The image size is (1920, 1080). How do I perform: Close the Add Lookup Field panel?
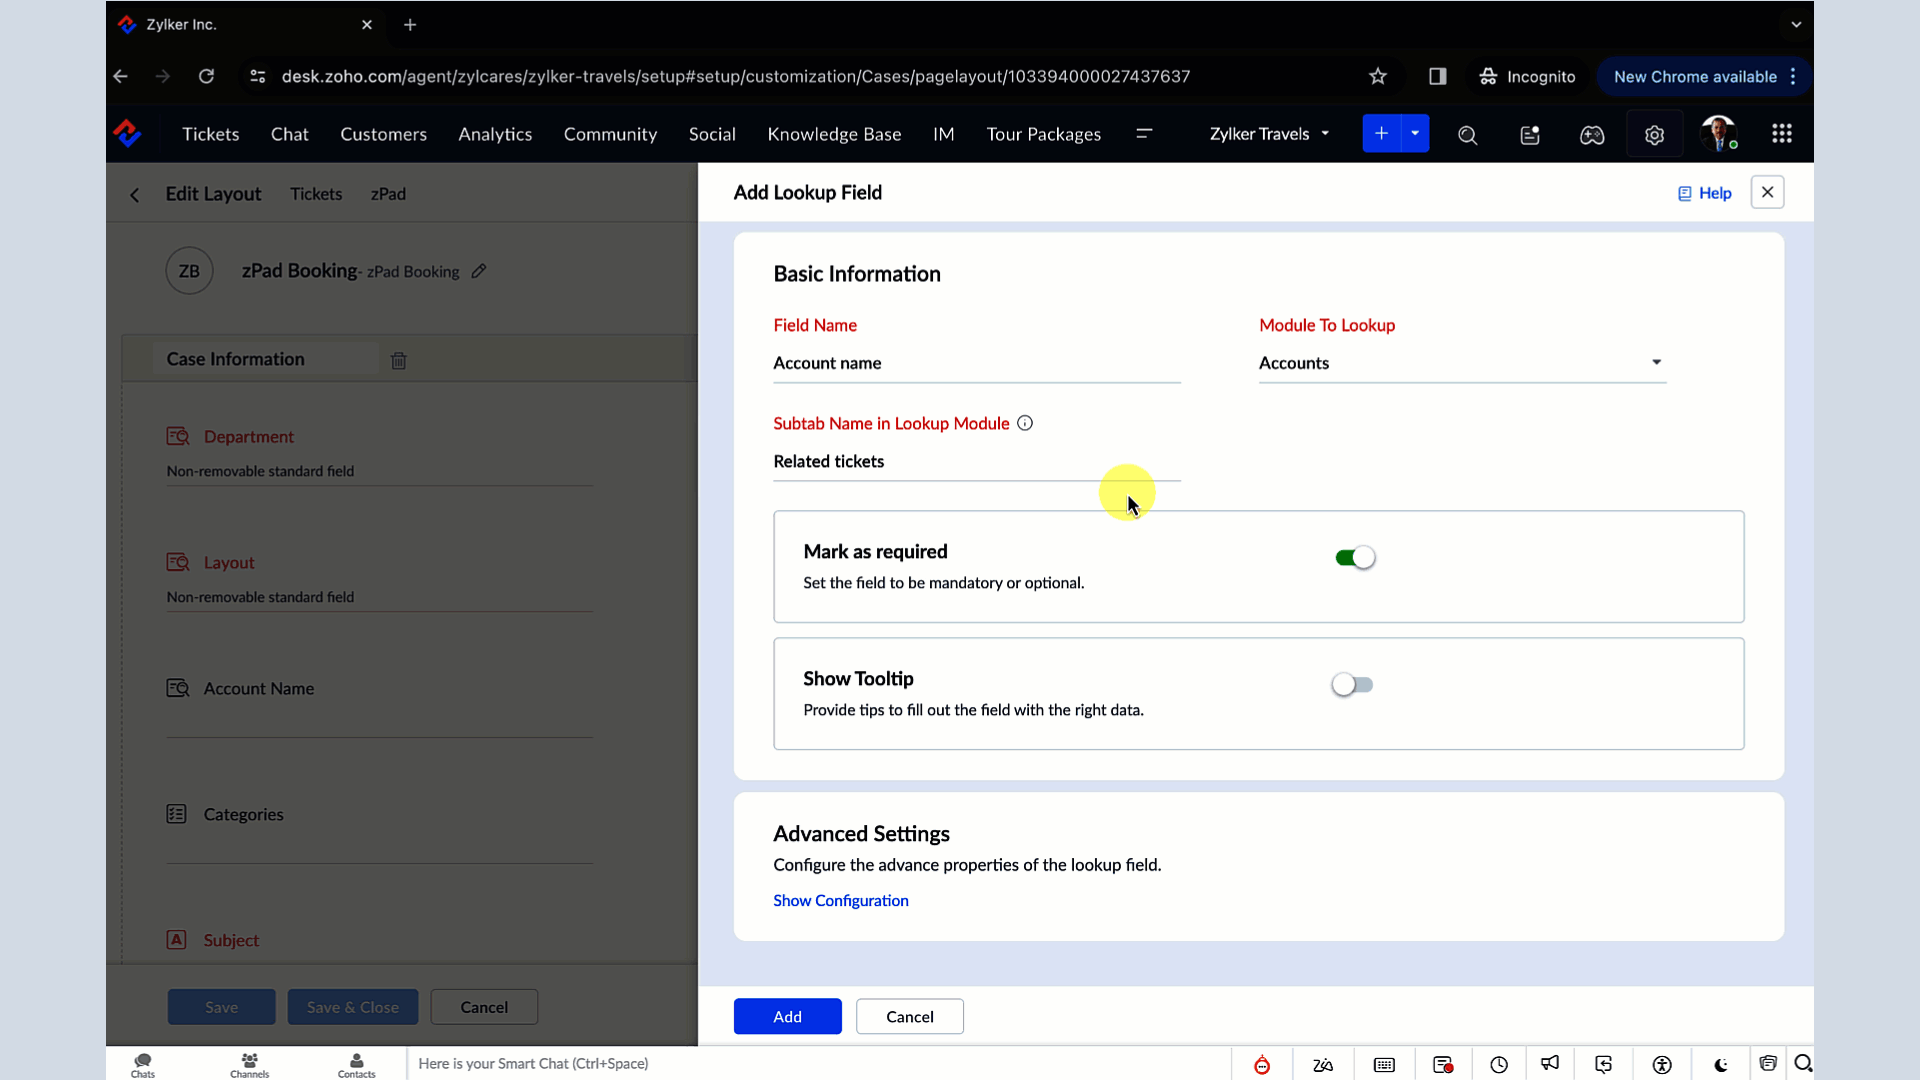(x=1767, y=192)
